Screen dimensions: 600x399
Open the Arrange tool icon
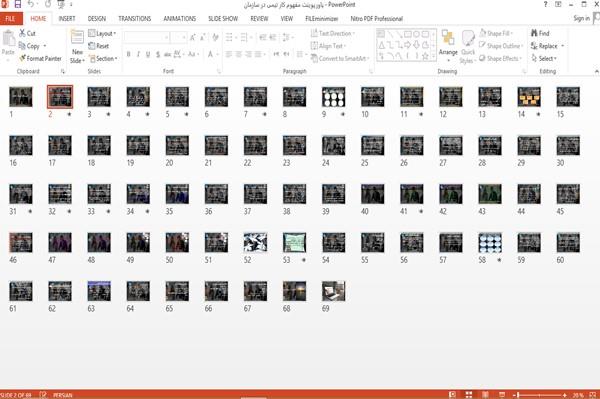pyautogui.click(x=448, y=38)
